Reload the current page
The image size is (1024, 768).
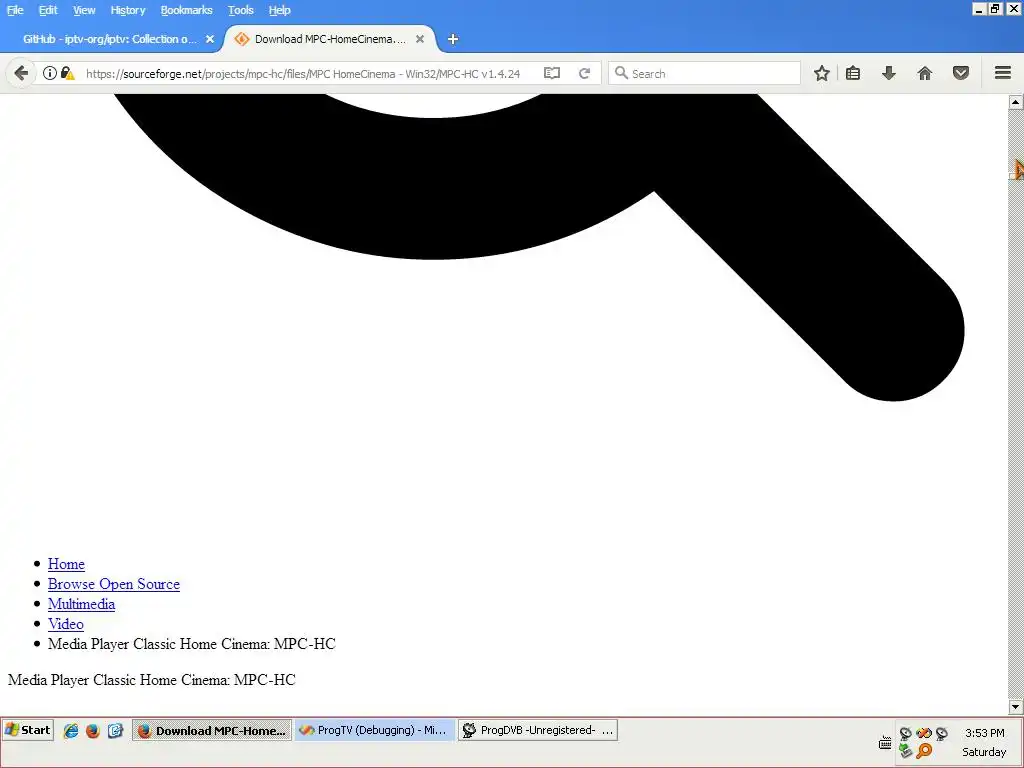tap(584, 73)
